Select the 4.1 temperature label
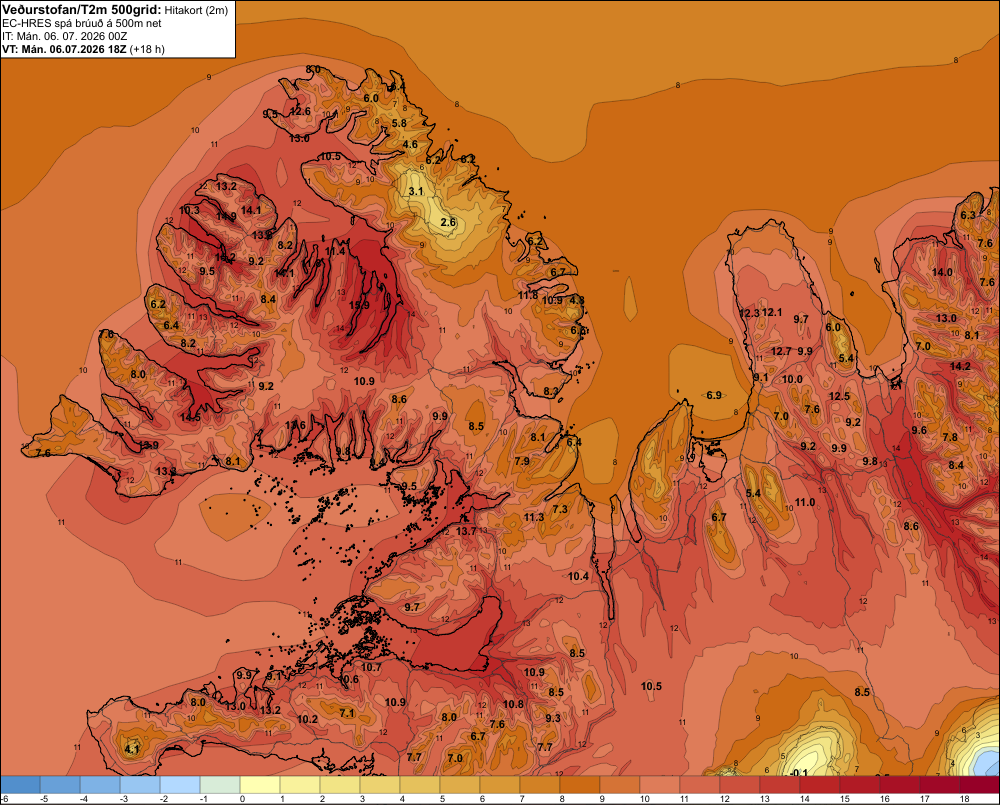Screen dimensions: 1000x805 (x=131, y=749)
